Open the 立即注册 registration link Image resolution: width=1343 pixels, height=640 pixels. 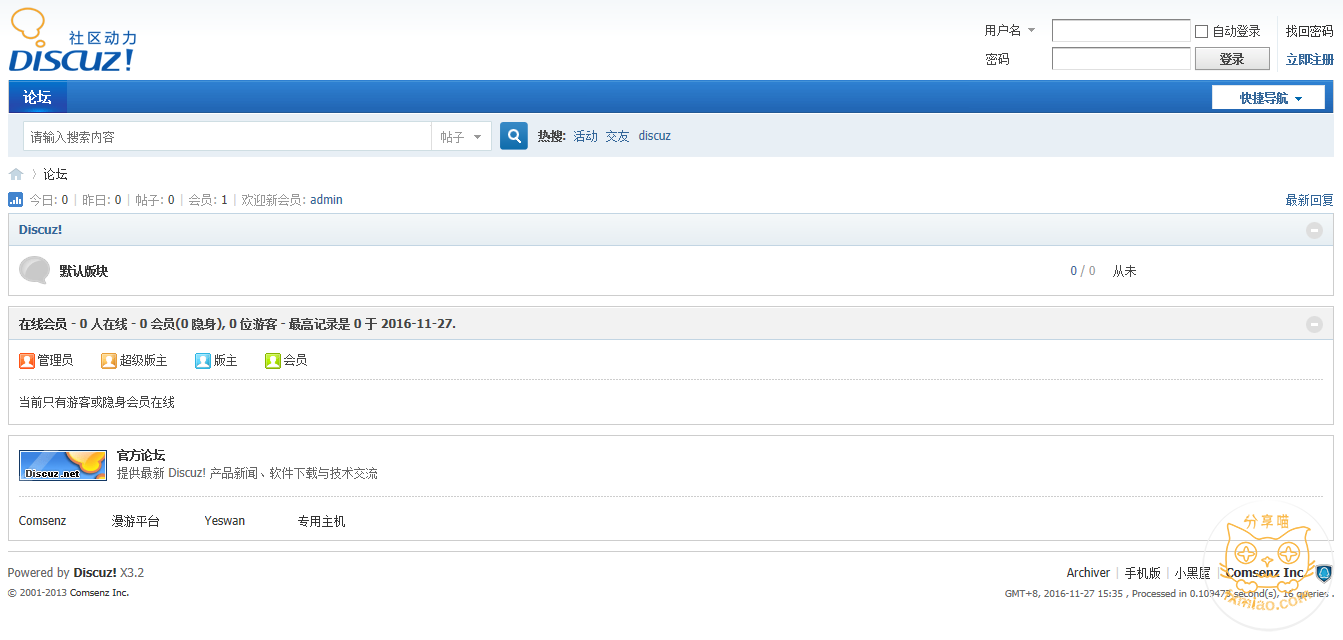(1309, 60)
